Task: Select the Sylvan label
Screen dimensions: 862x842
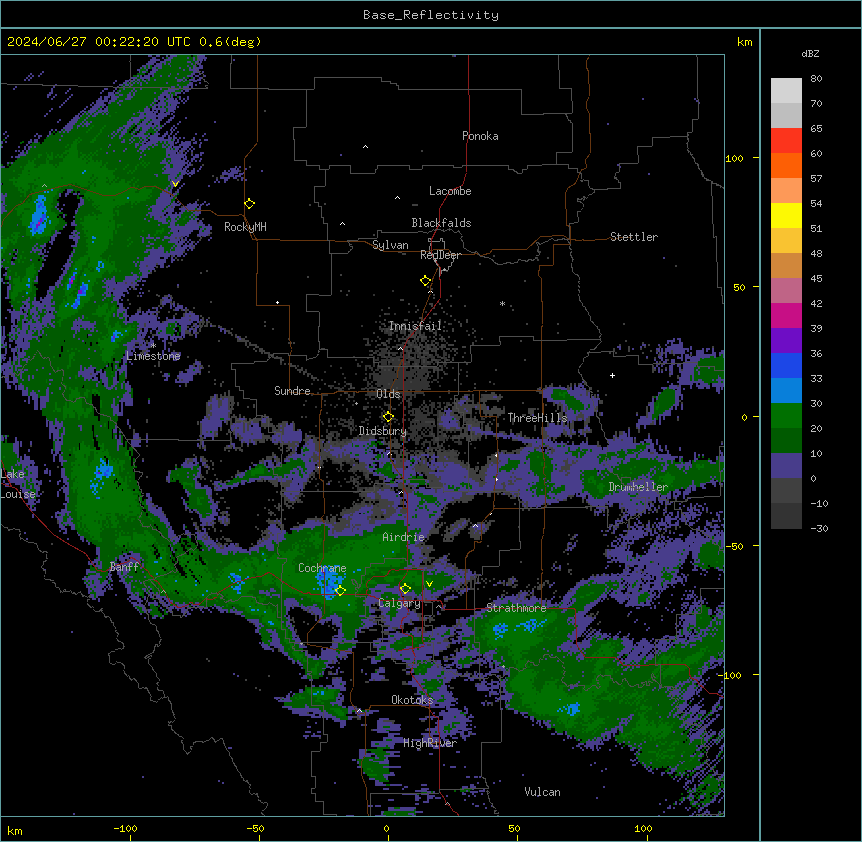Action: click(x=390, y=245)
